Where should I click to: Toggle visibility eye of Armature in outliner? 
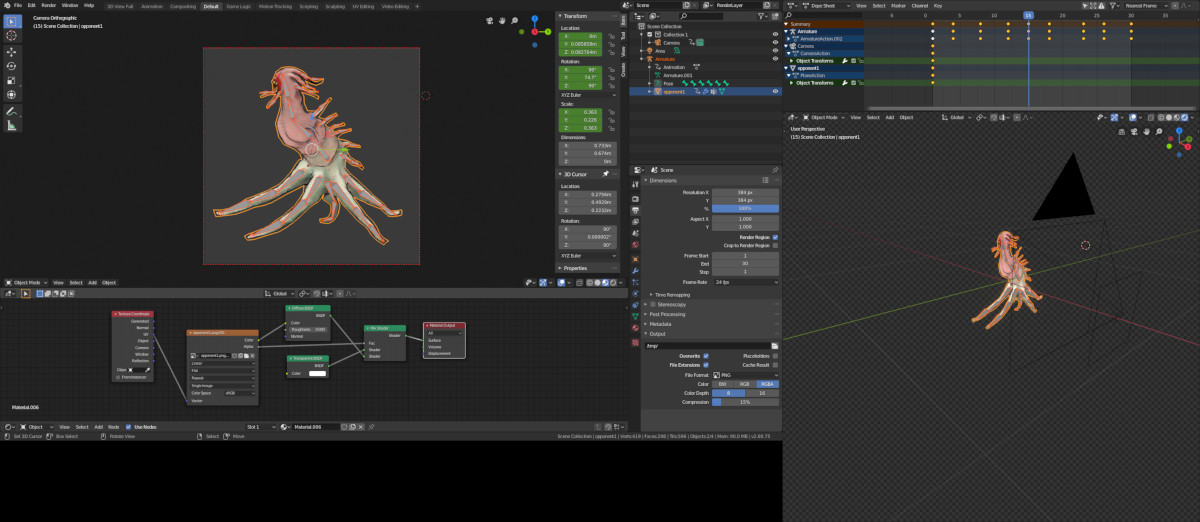coord(775,58)
